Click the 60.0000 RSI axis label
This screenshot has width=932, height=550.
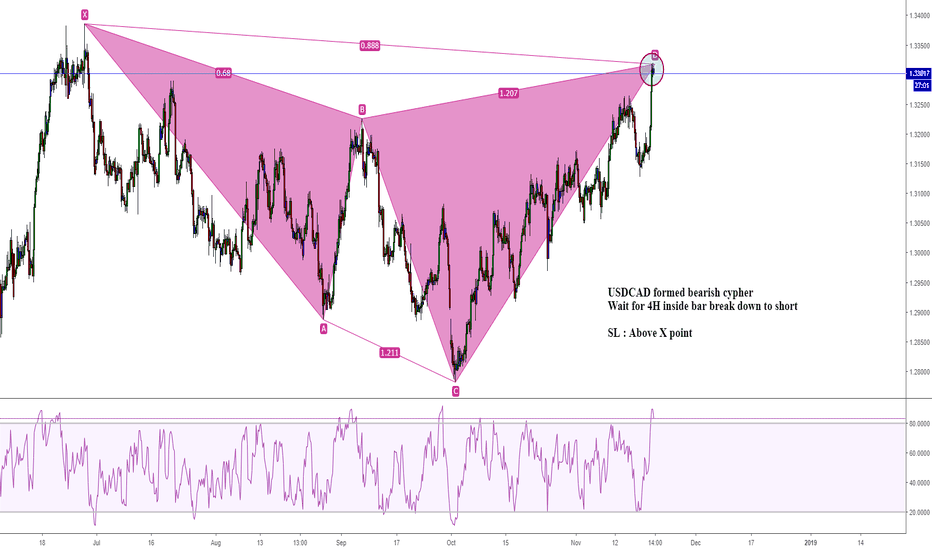[919, 453]
